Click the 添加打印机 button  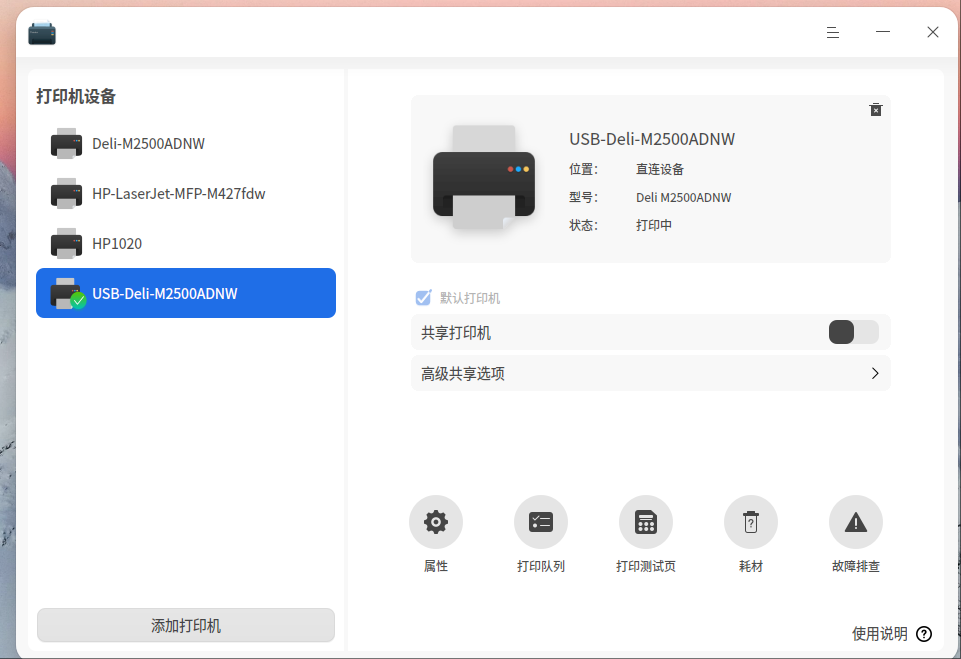click(x=186, y=625)
